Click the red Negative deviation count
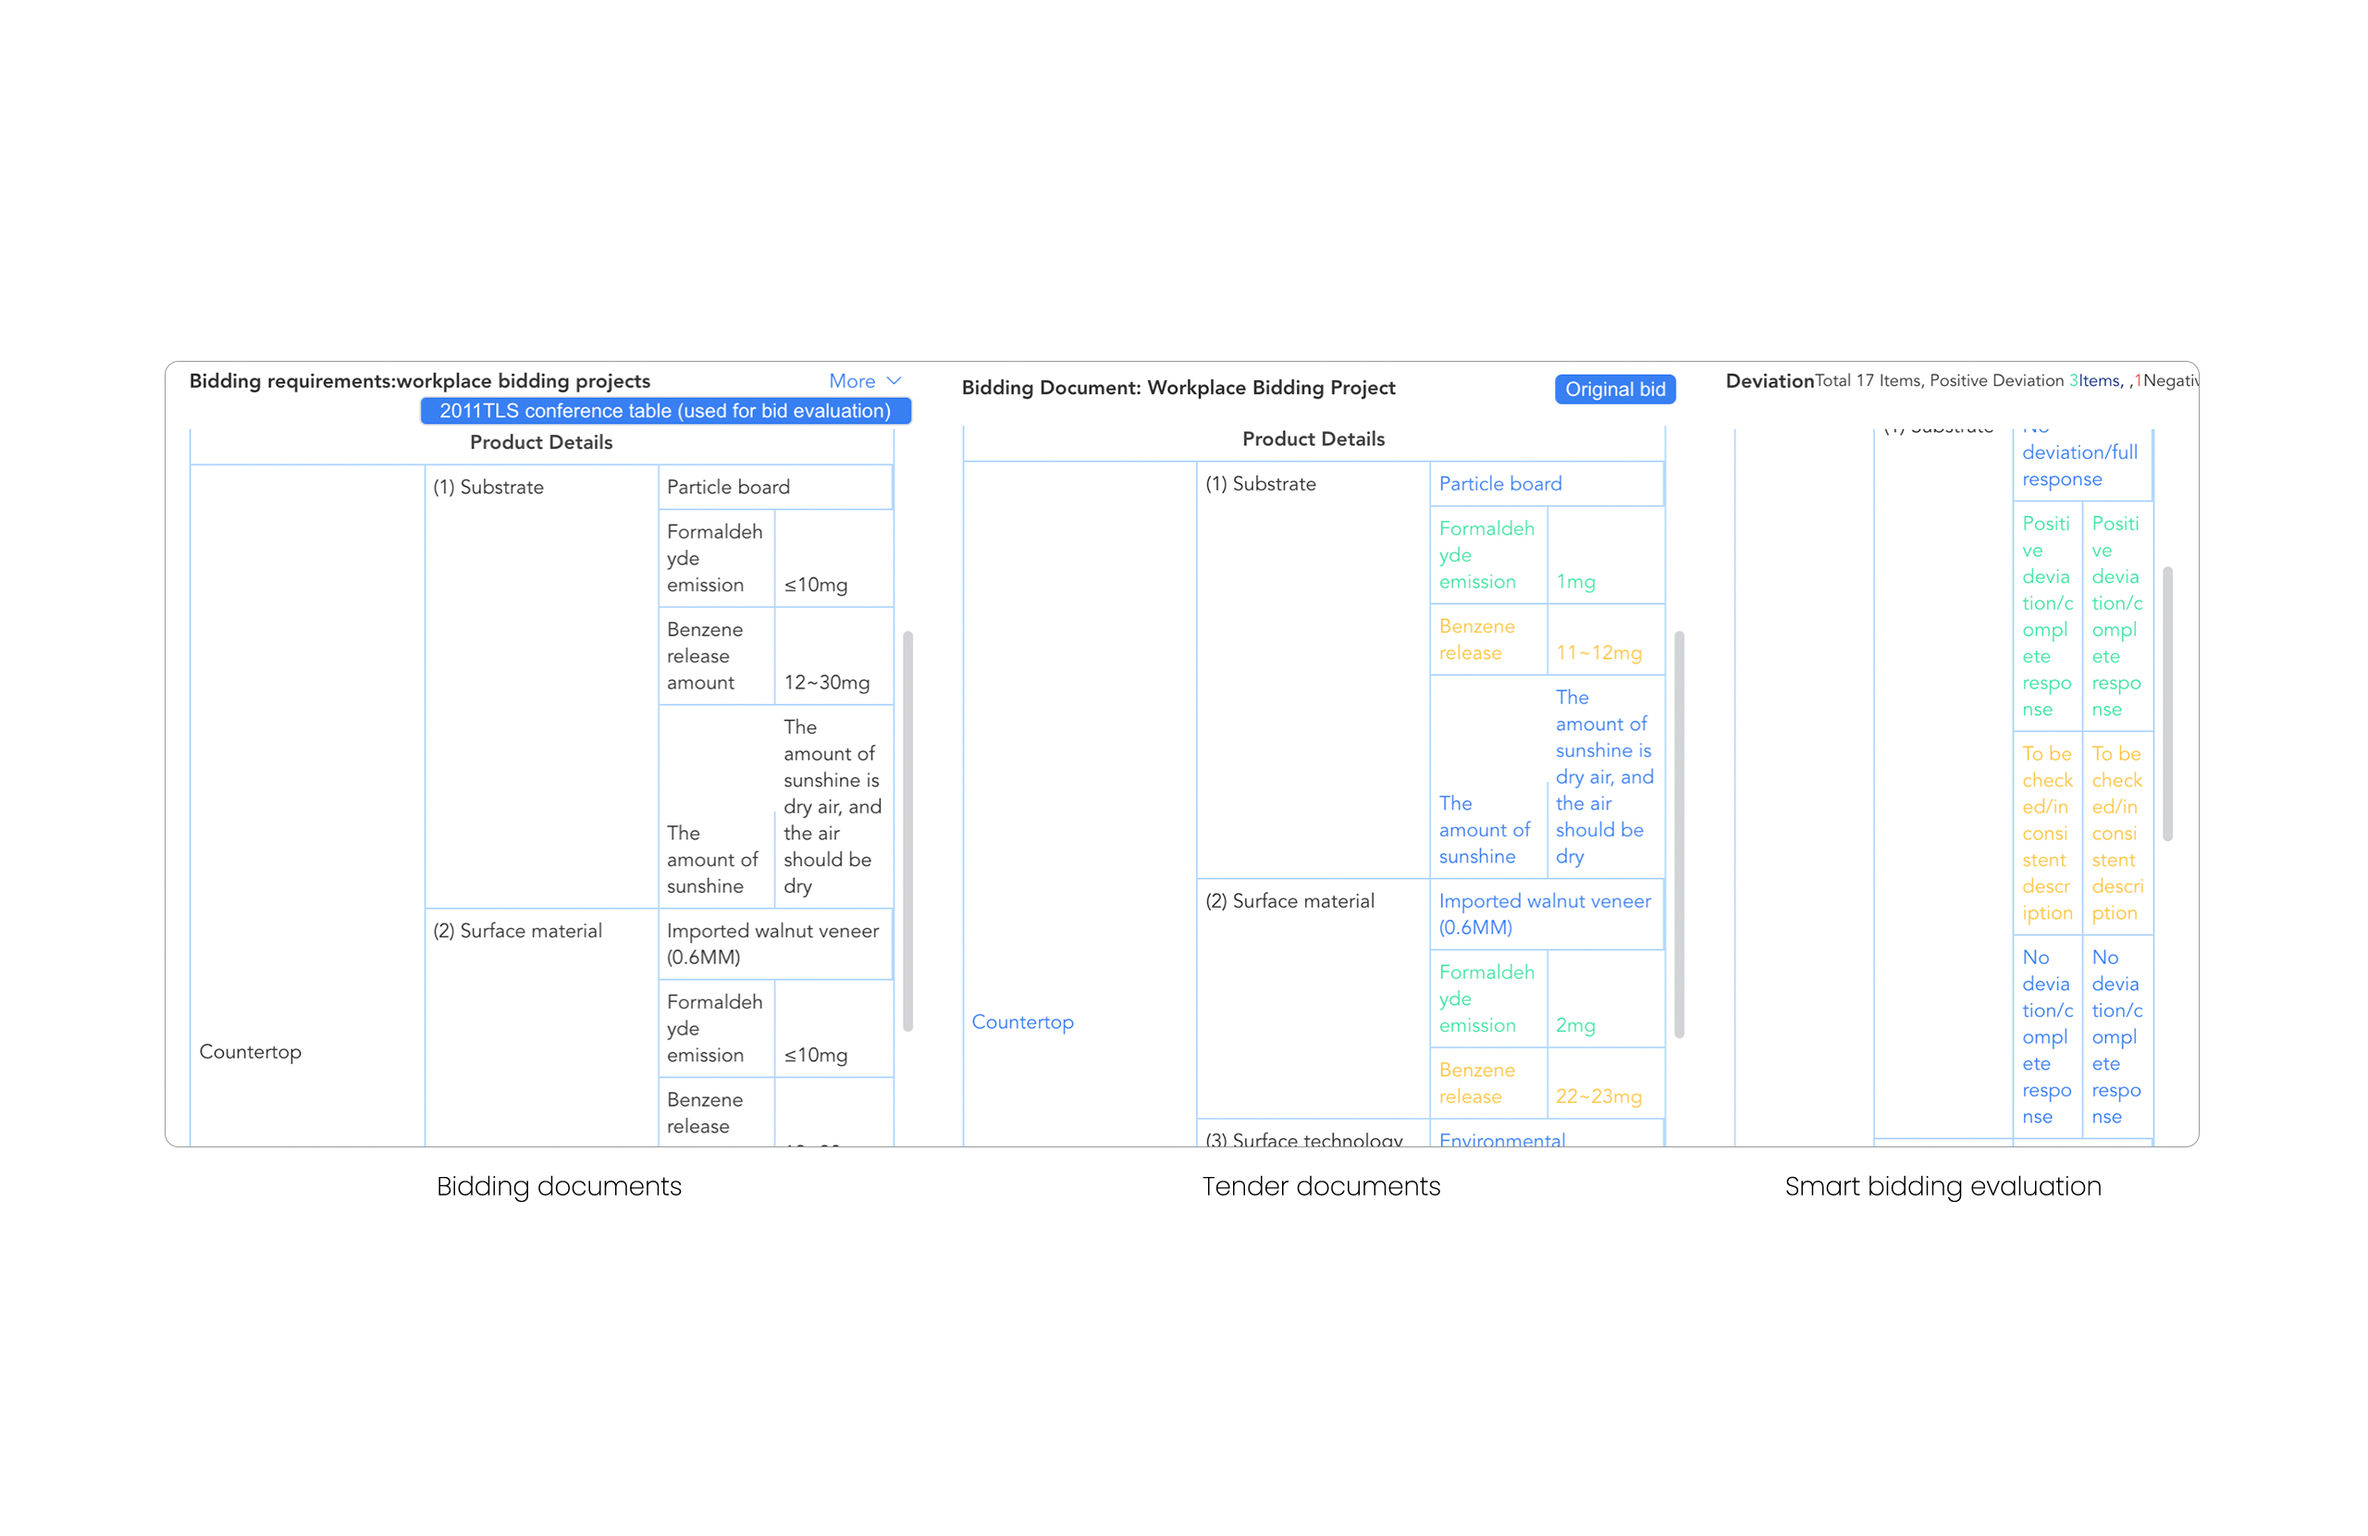2368x1536 pixels. 2139,380
